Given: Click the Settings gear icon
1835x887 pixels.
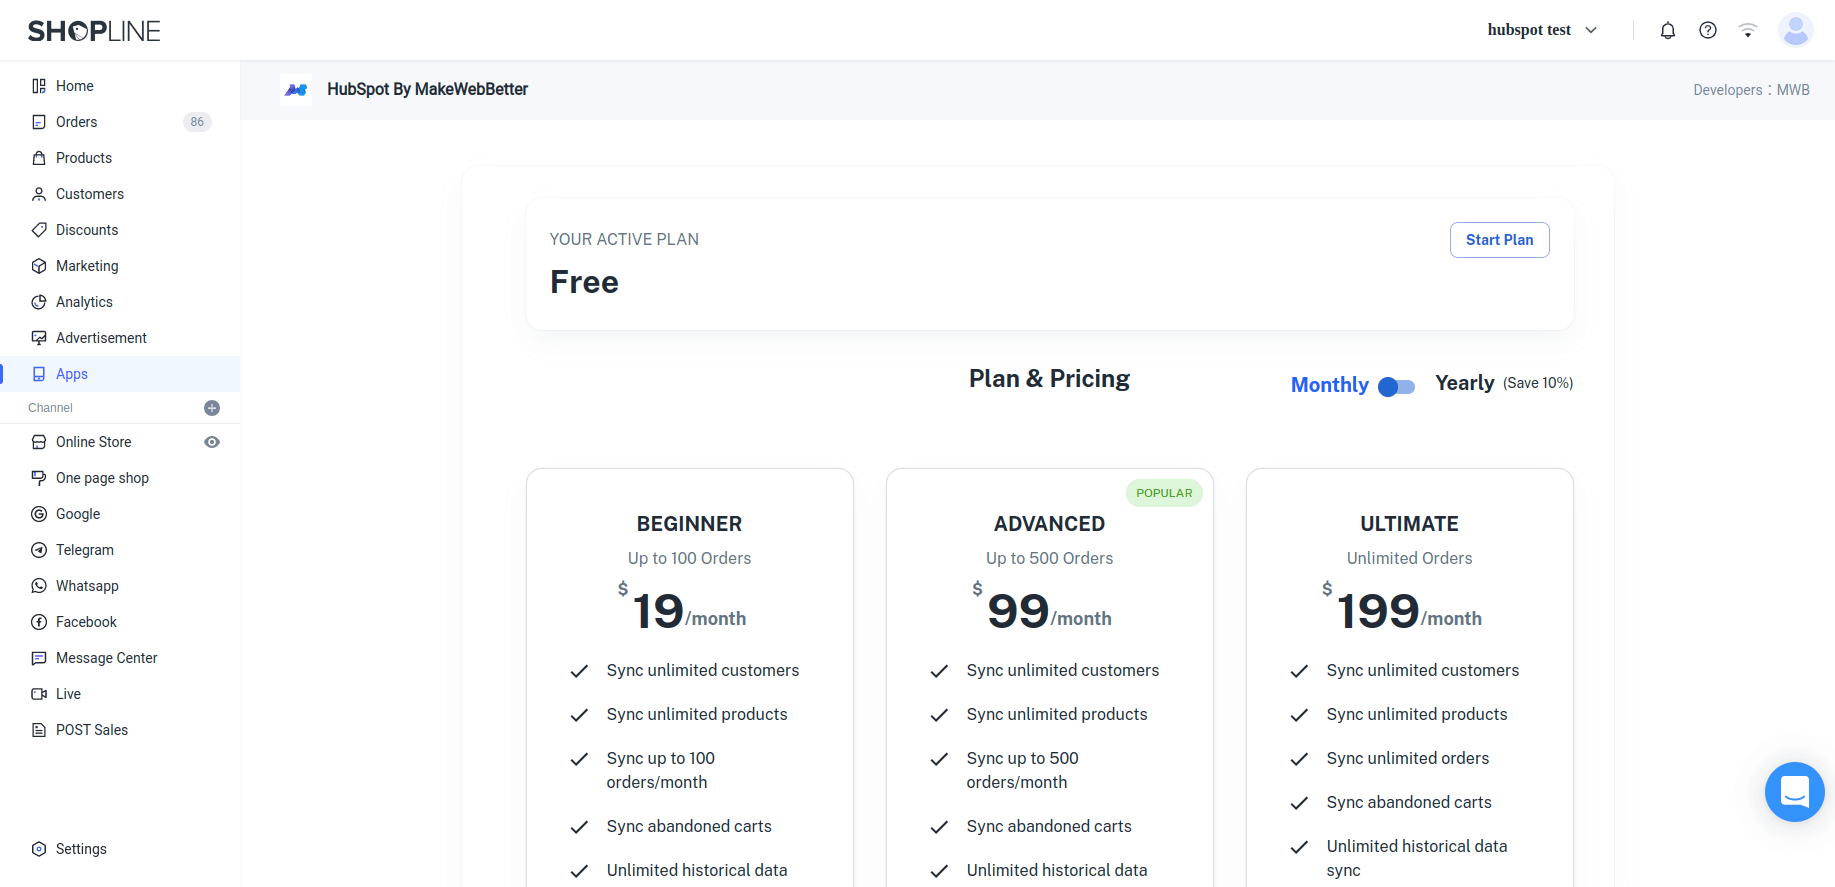Looking at the screenshot, I should (39, 849).
